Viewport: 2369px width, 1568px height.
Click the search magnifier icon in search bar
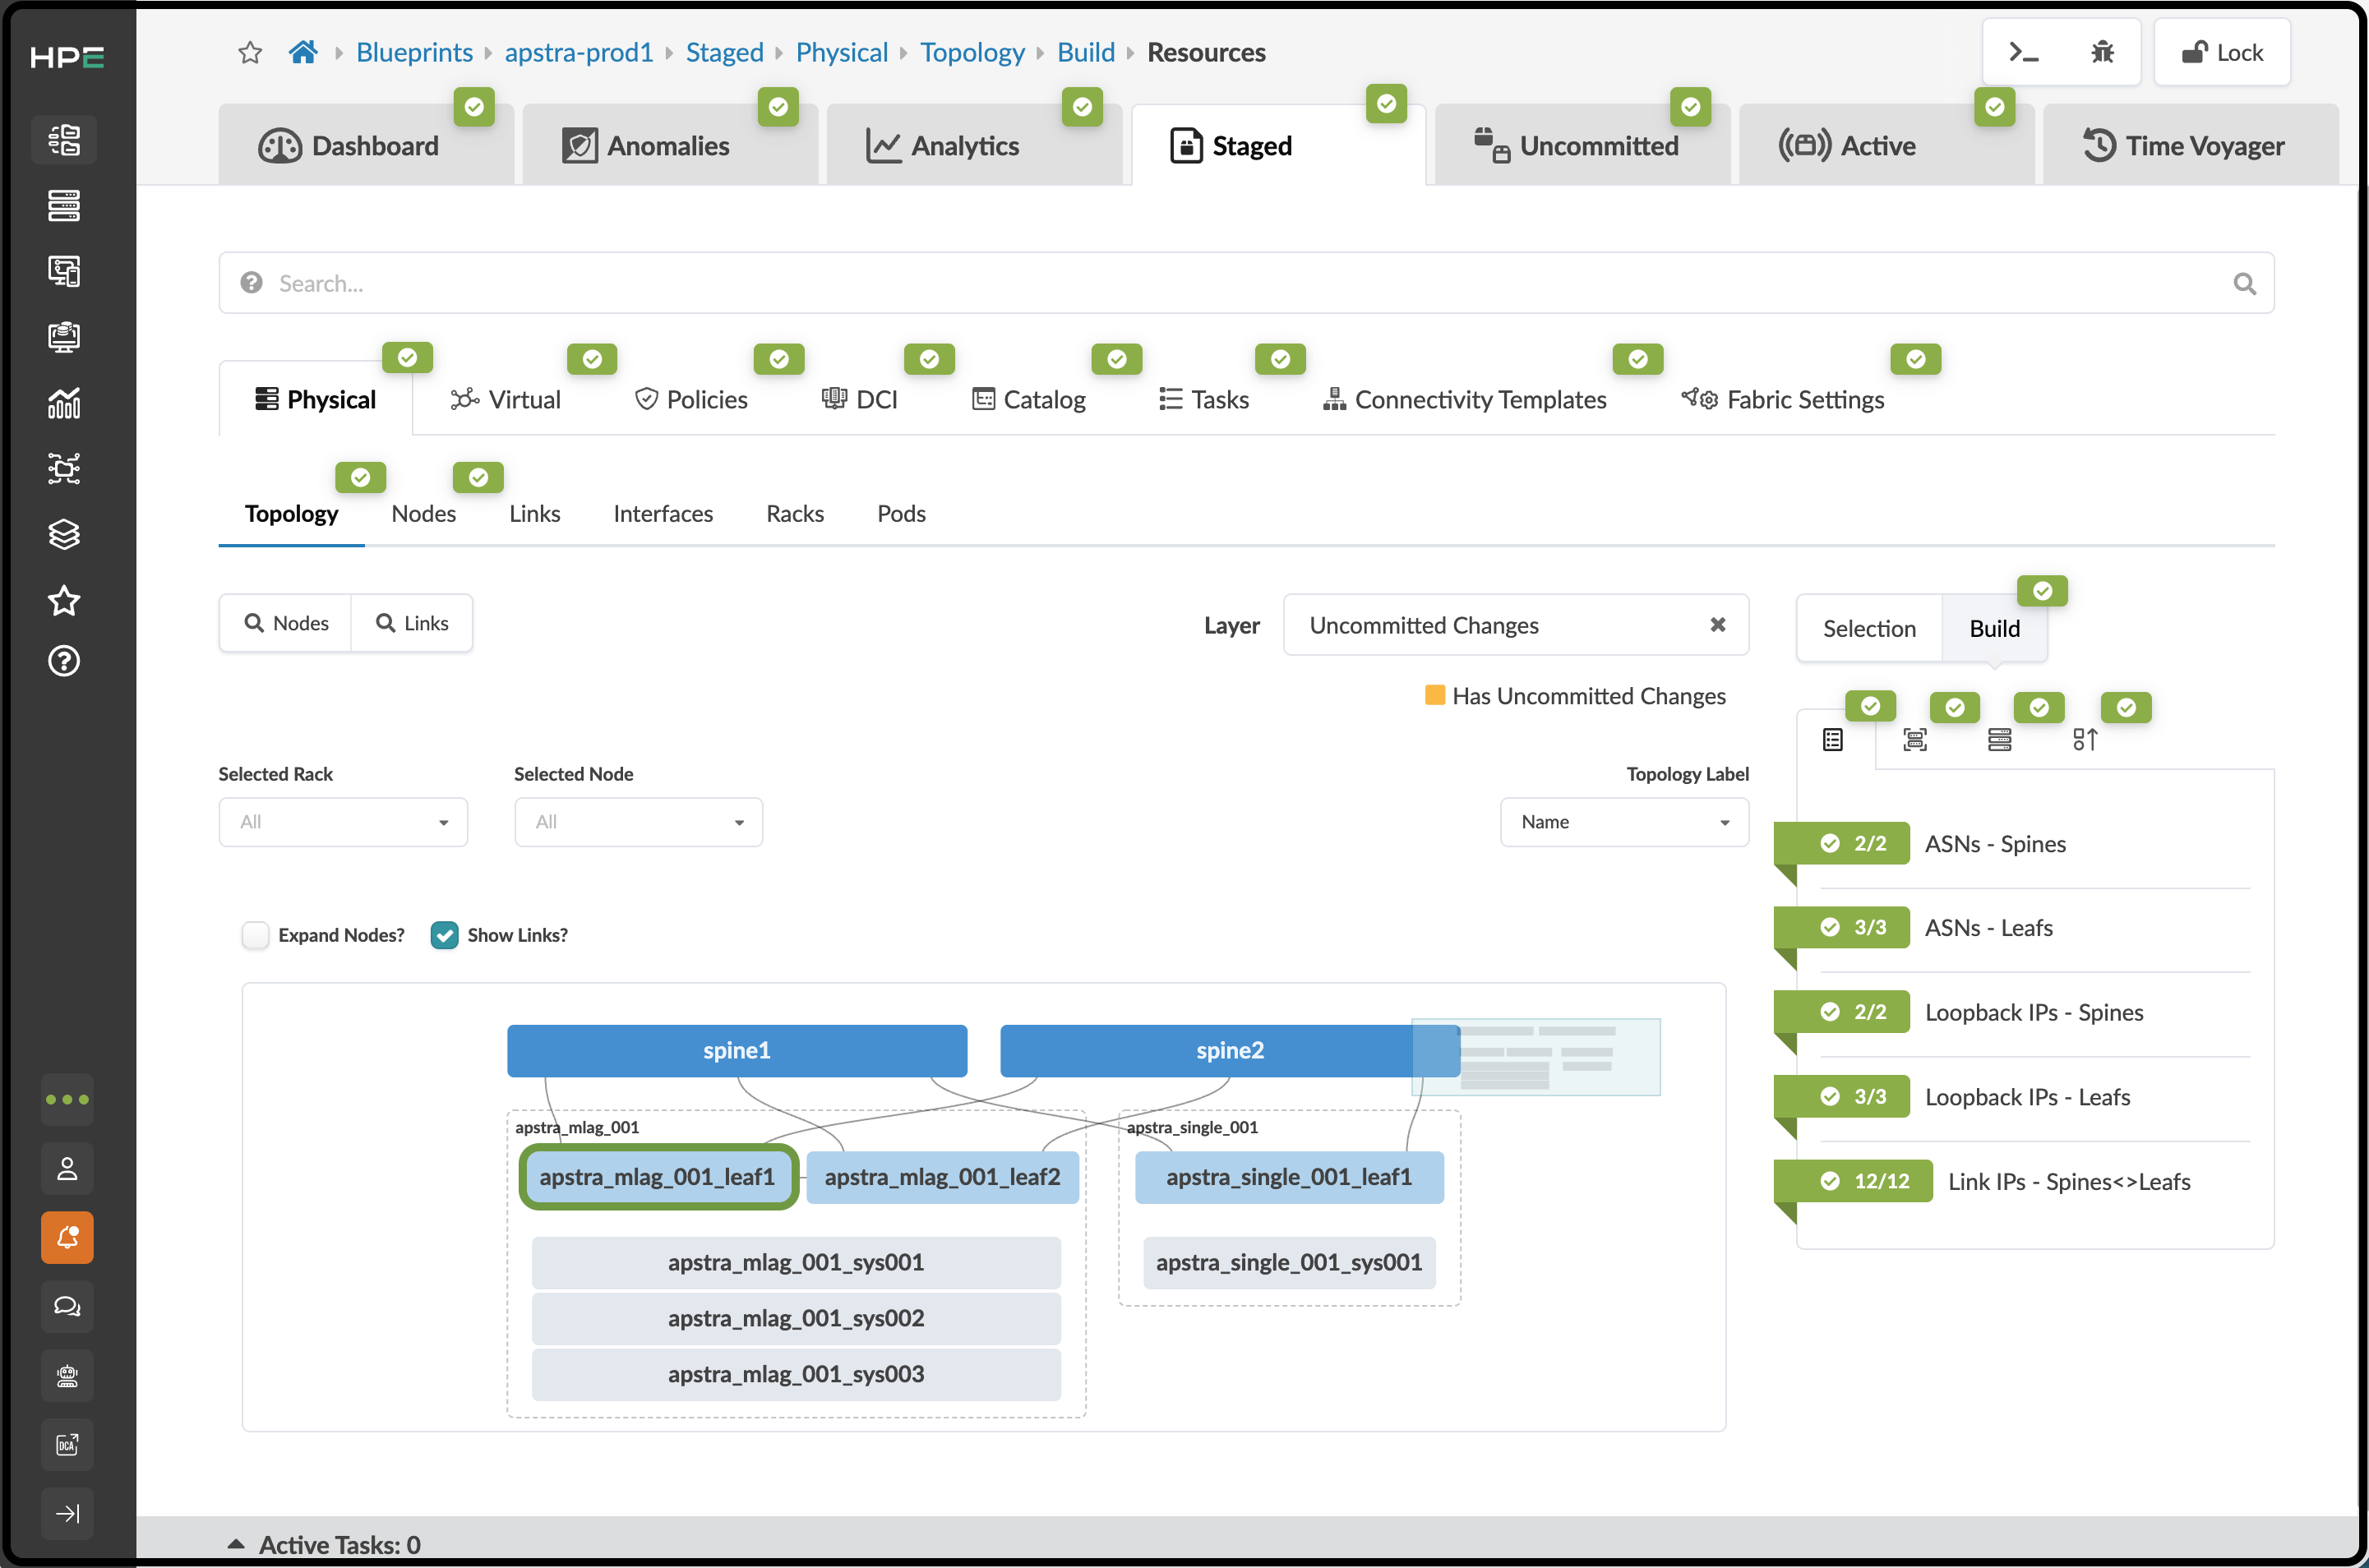[2244, 284]
